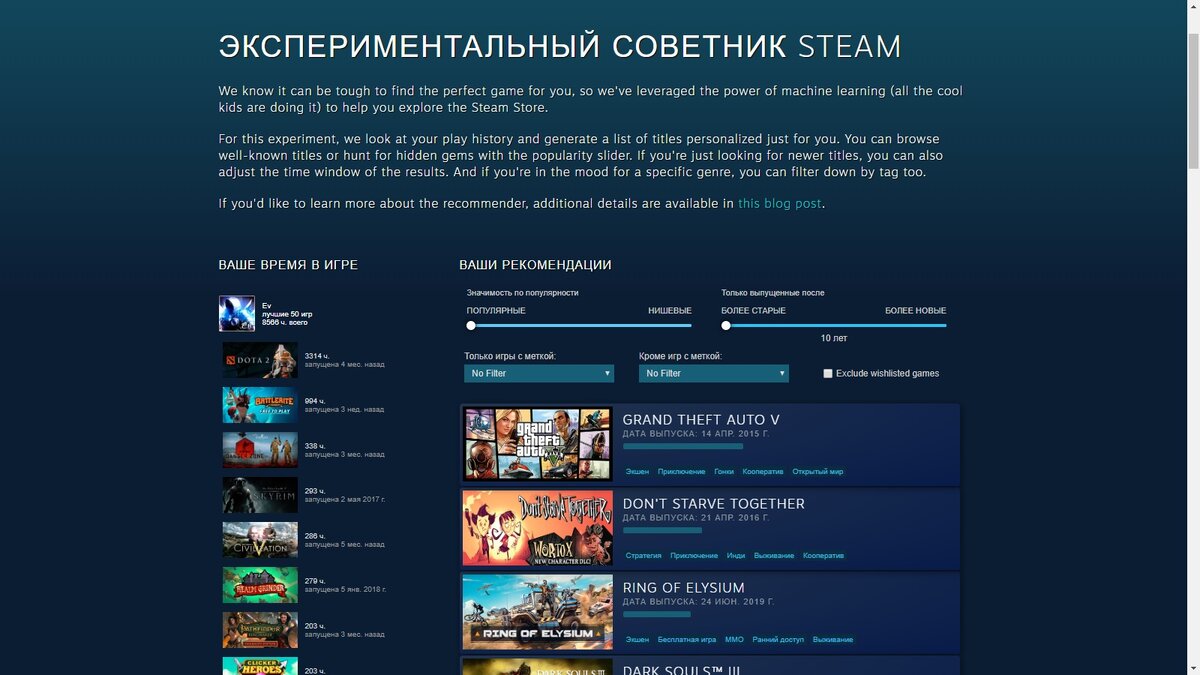Select the Экшен tag under GTA V
Viewport: 1200px width, 675px height.
pos(637,471)
